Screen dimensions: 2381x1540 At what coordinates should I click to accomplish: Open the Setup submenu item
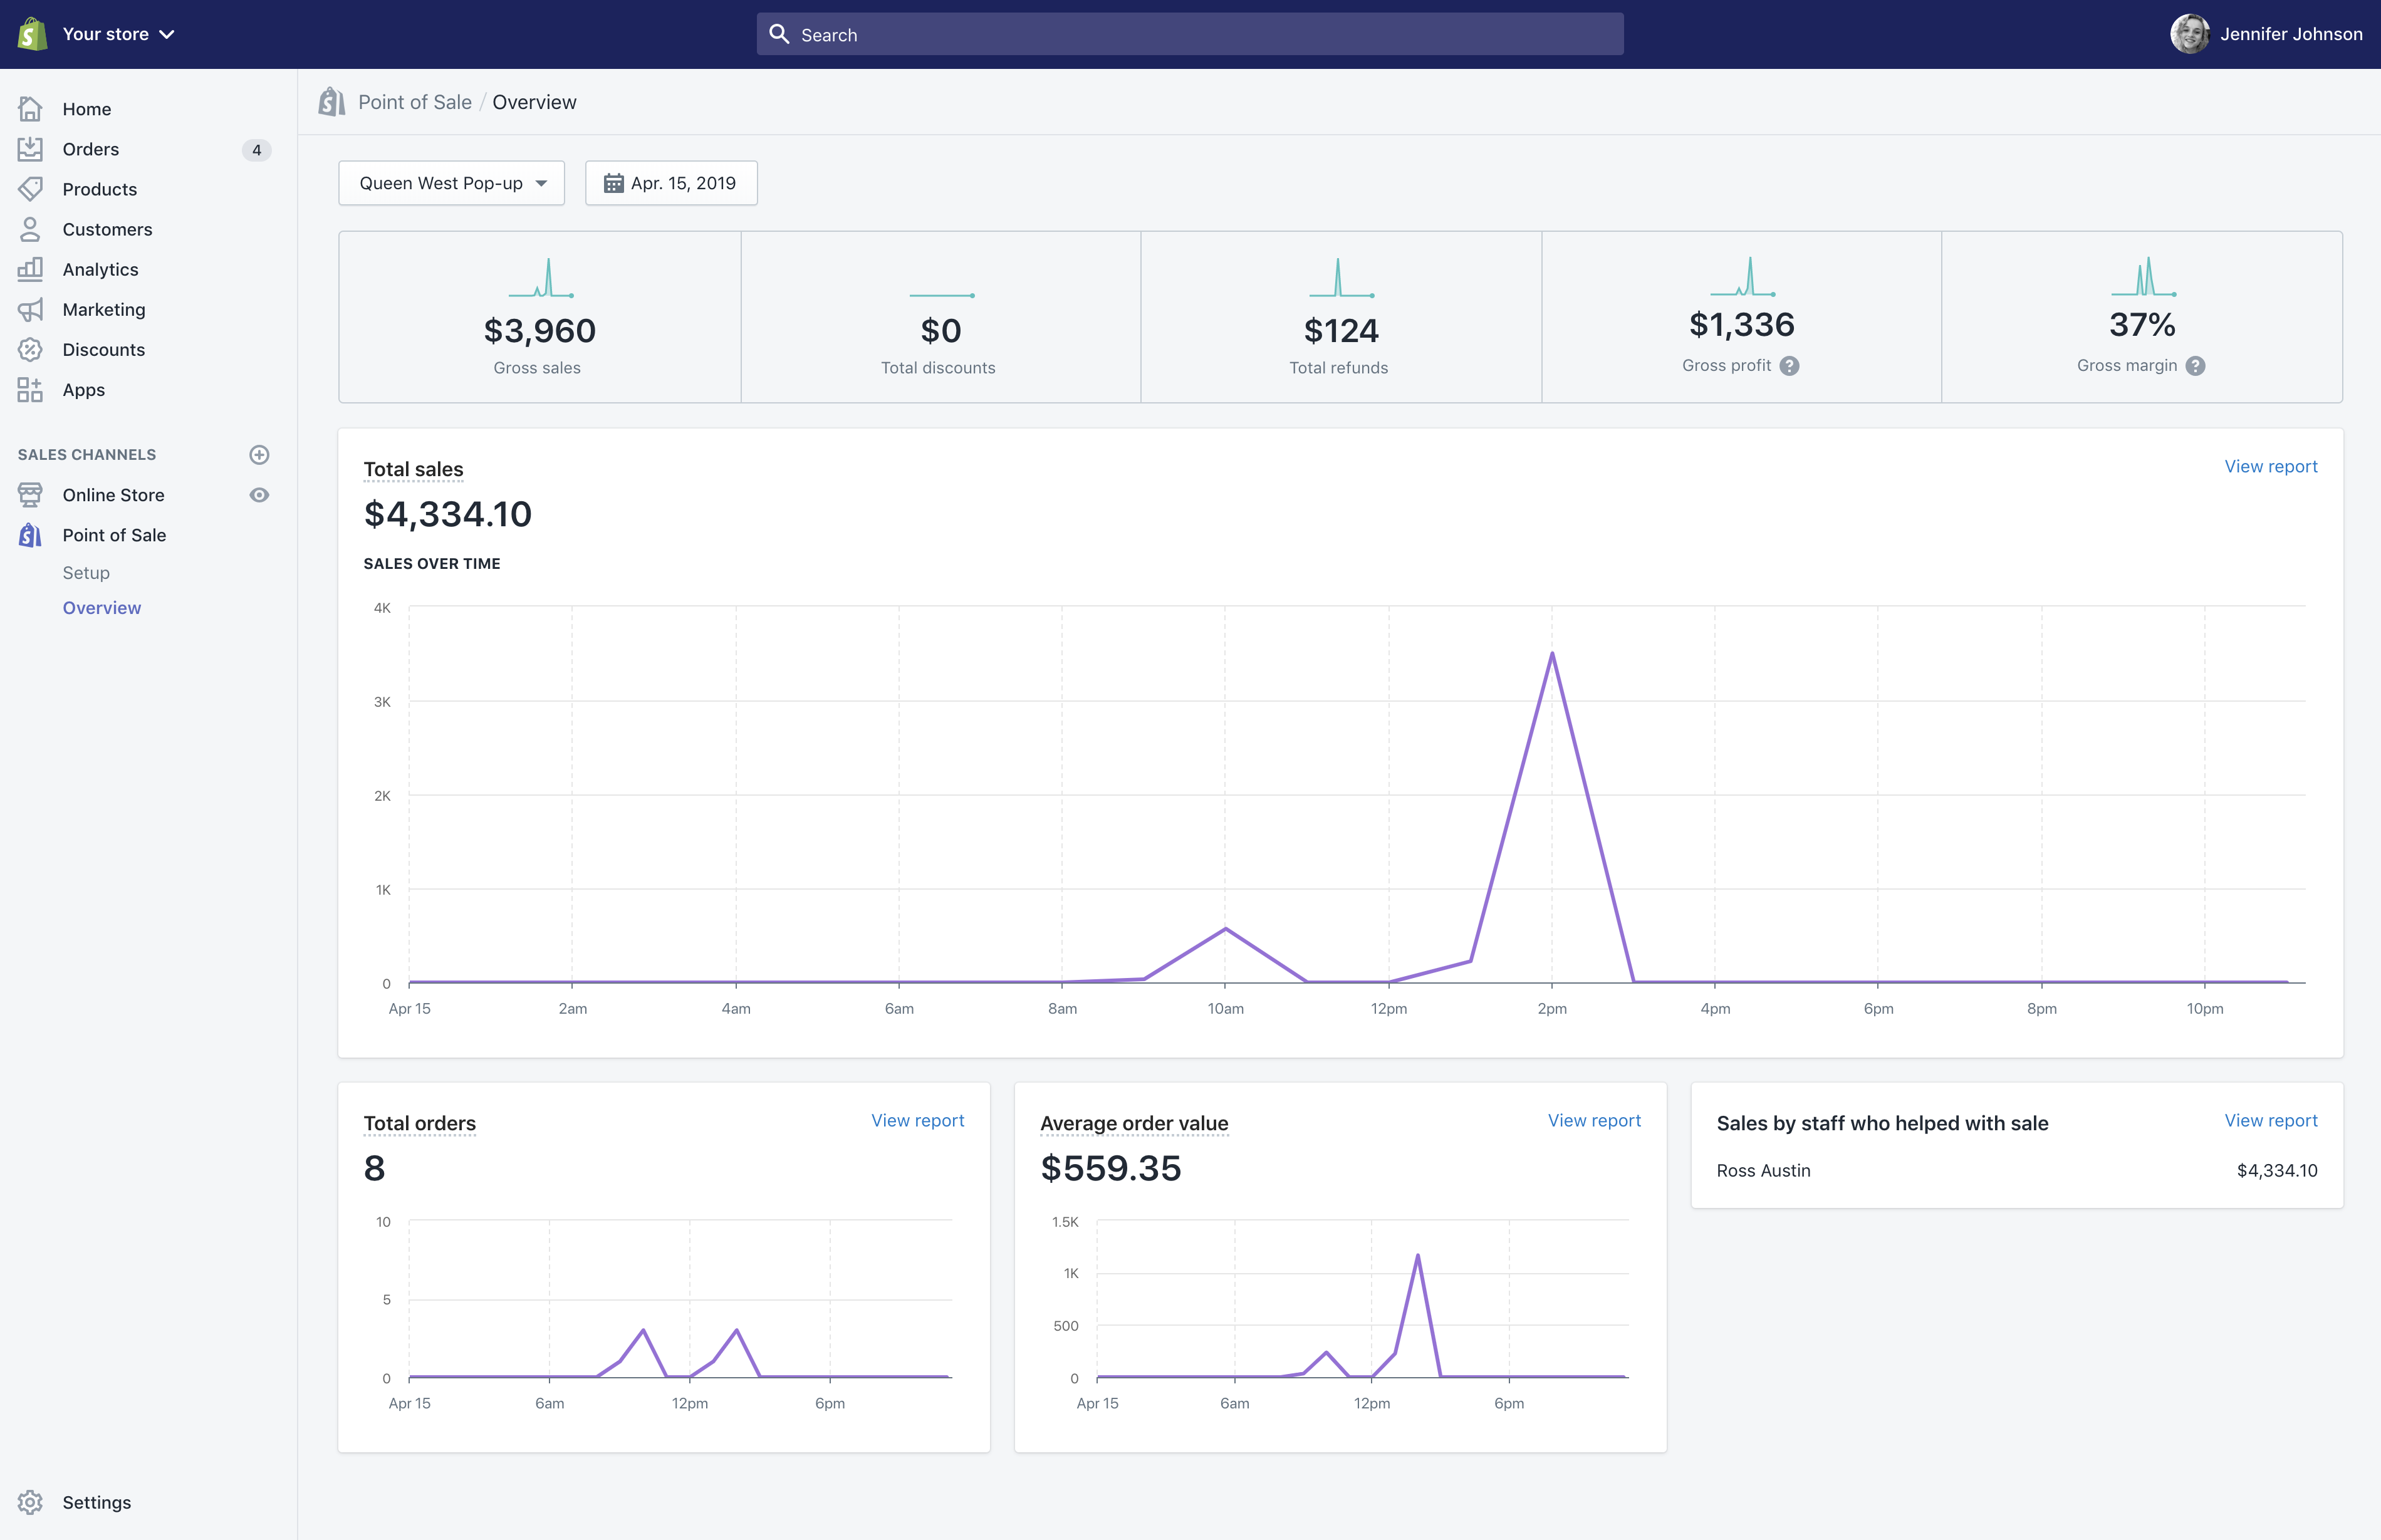pyautogui.click(x=86, y=573)
